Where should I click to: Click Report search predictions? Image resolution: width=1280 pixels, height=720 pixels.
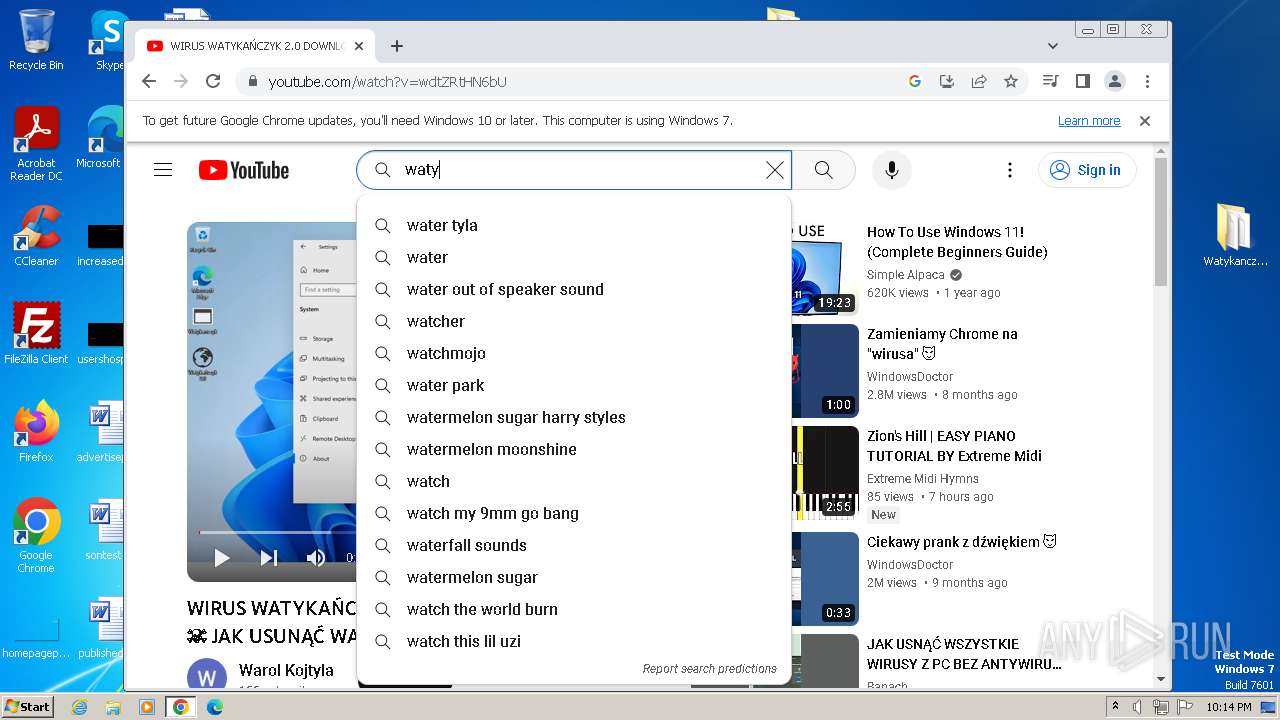pos(709,669)
